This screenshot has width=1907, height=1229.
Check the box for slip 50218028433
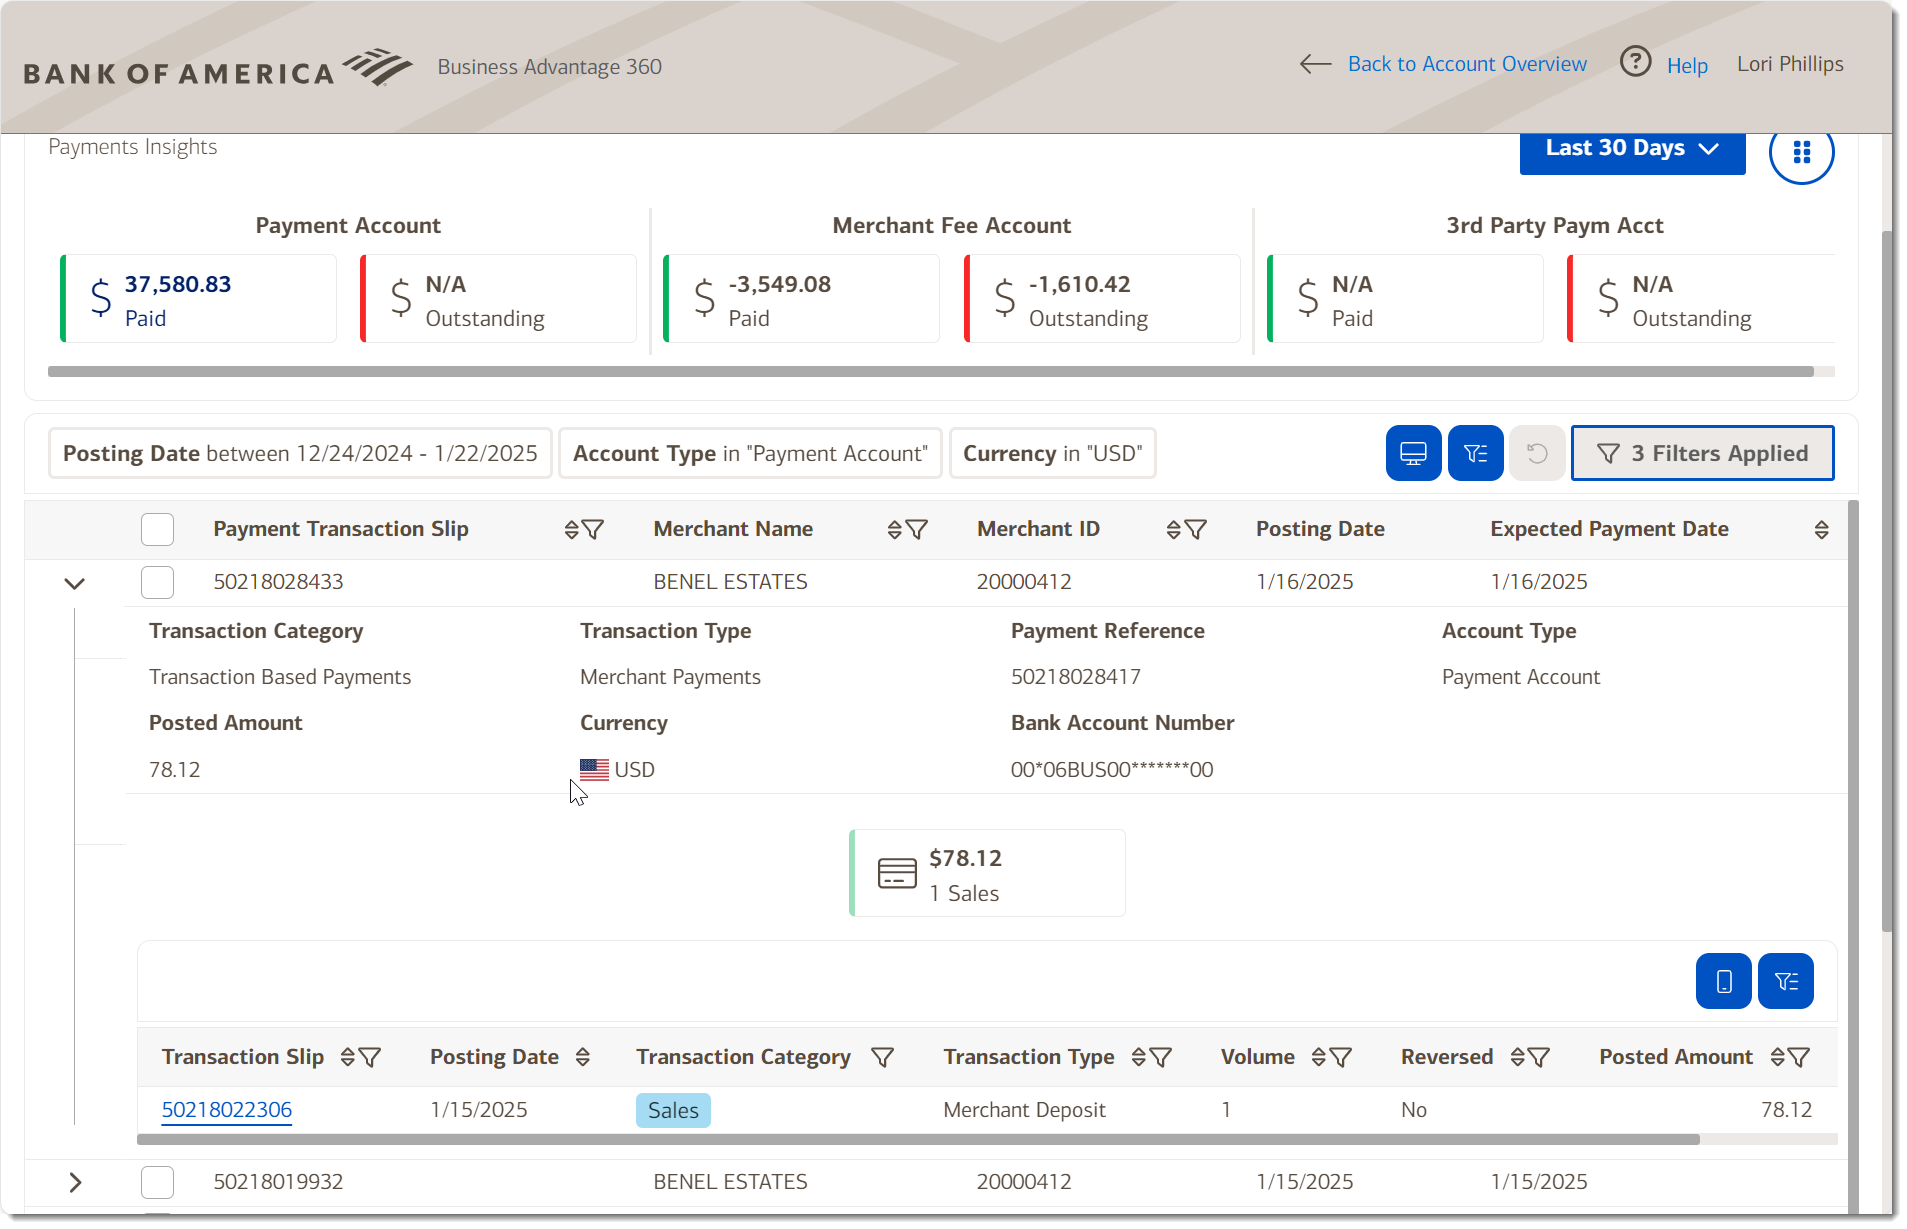point(157,582)
